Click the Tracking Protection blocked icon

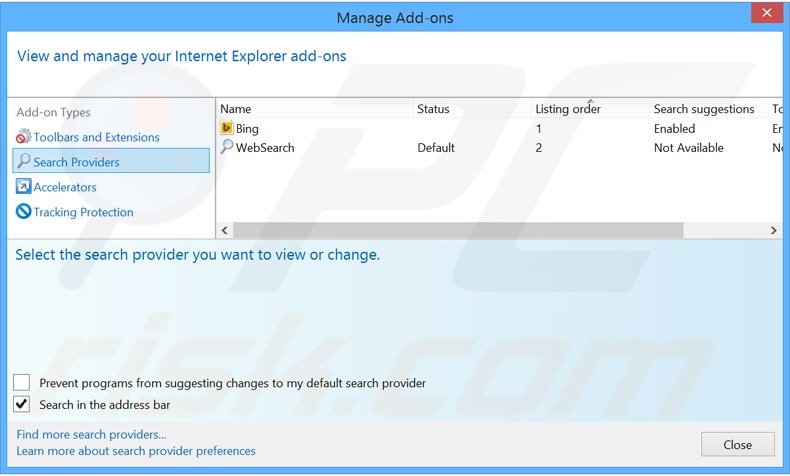[x=23, y=212]
